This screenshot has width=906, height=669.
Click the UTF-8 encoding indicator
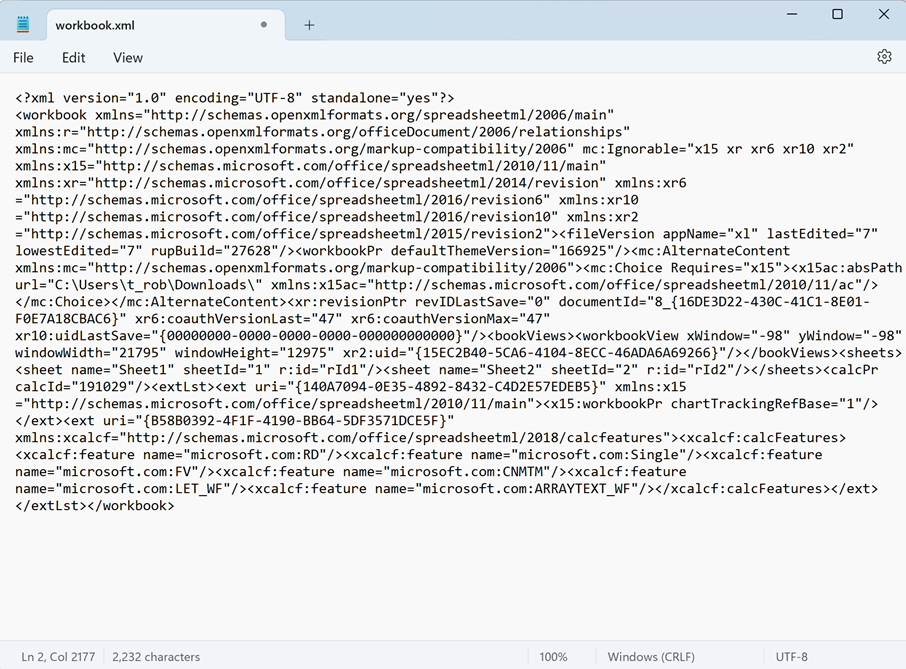point(791,657)
